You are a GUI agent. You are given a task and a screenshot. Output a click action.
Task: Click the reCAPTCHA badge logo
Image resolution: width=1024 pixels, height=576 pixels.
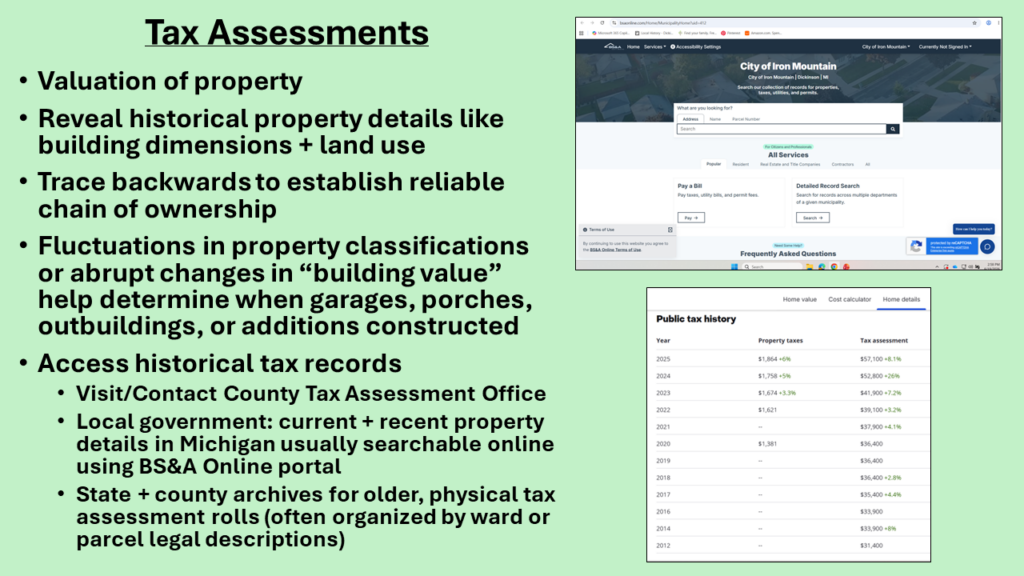pos(916,246)
